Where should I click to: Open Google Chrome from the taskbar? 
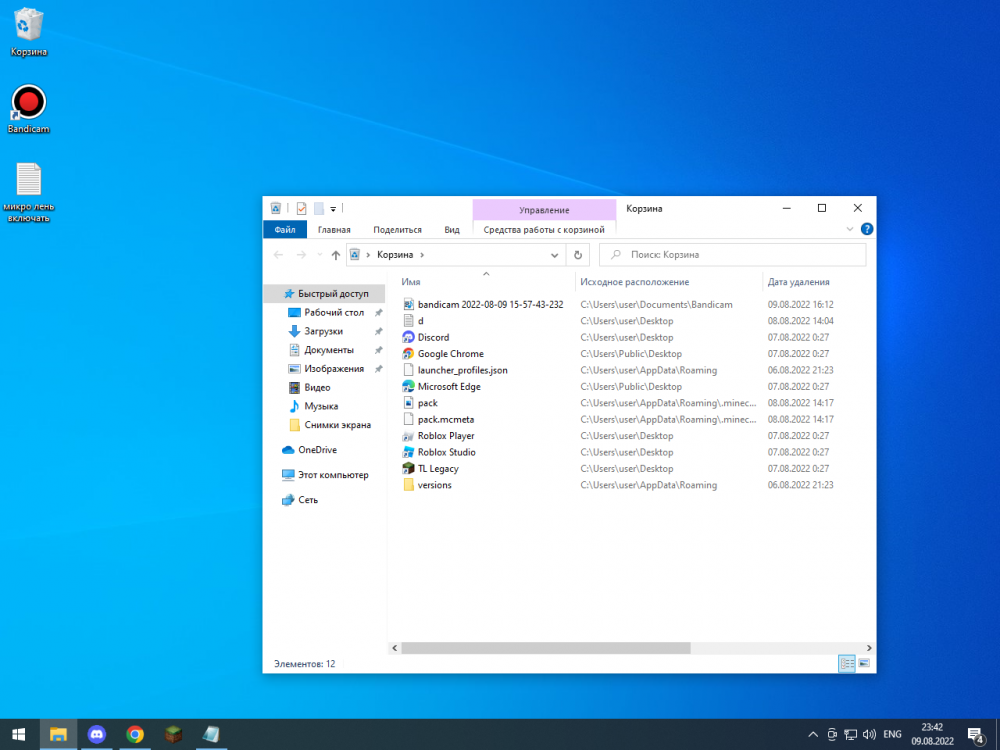tap(135, 735)
